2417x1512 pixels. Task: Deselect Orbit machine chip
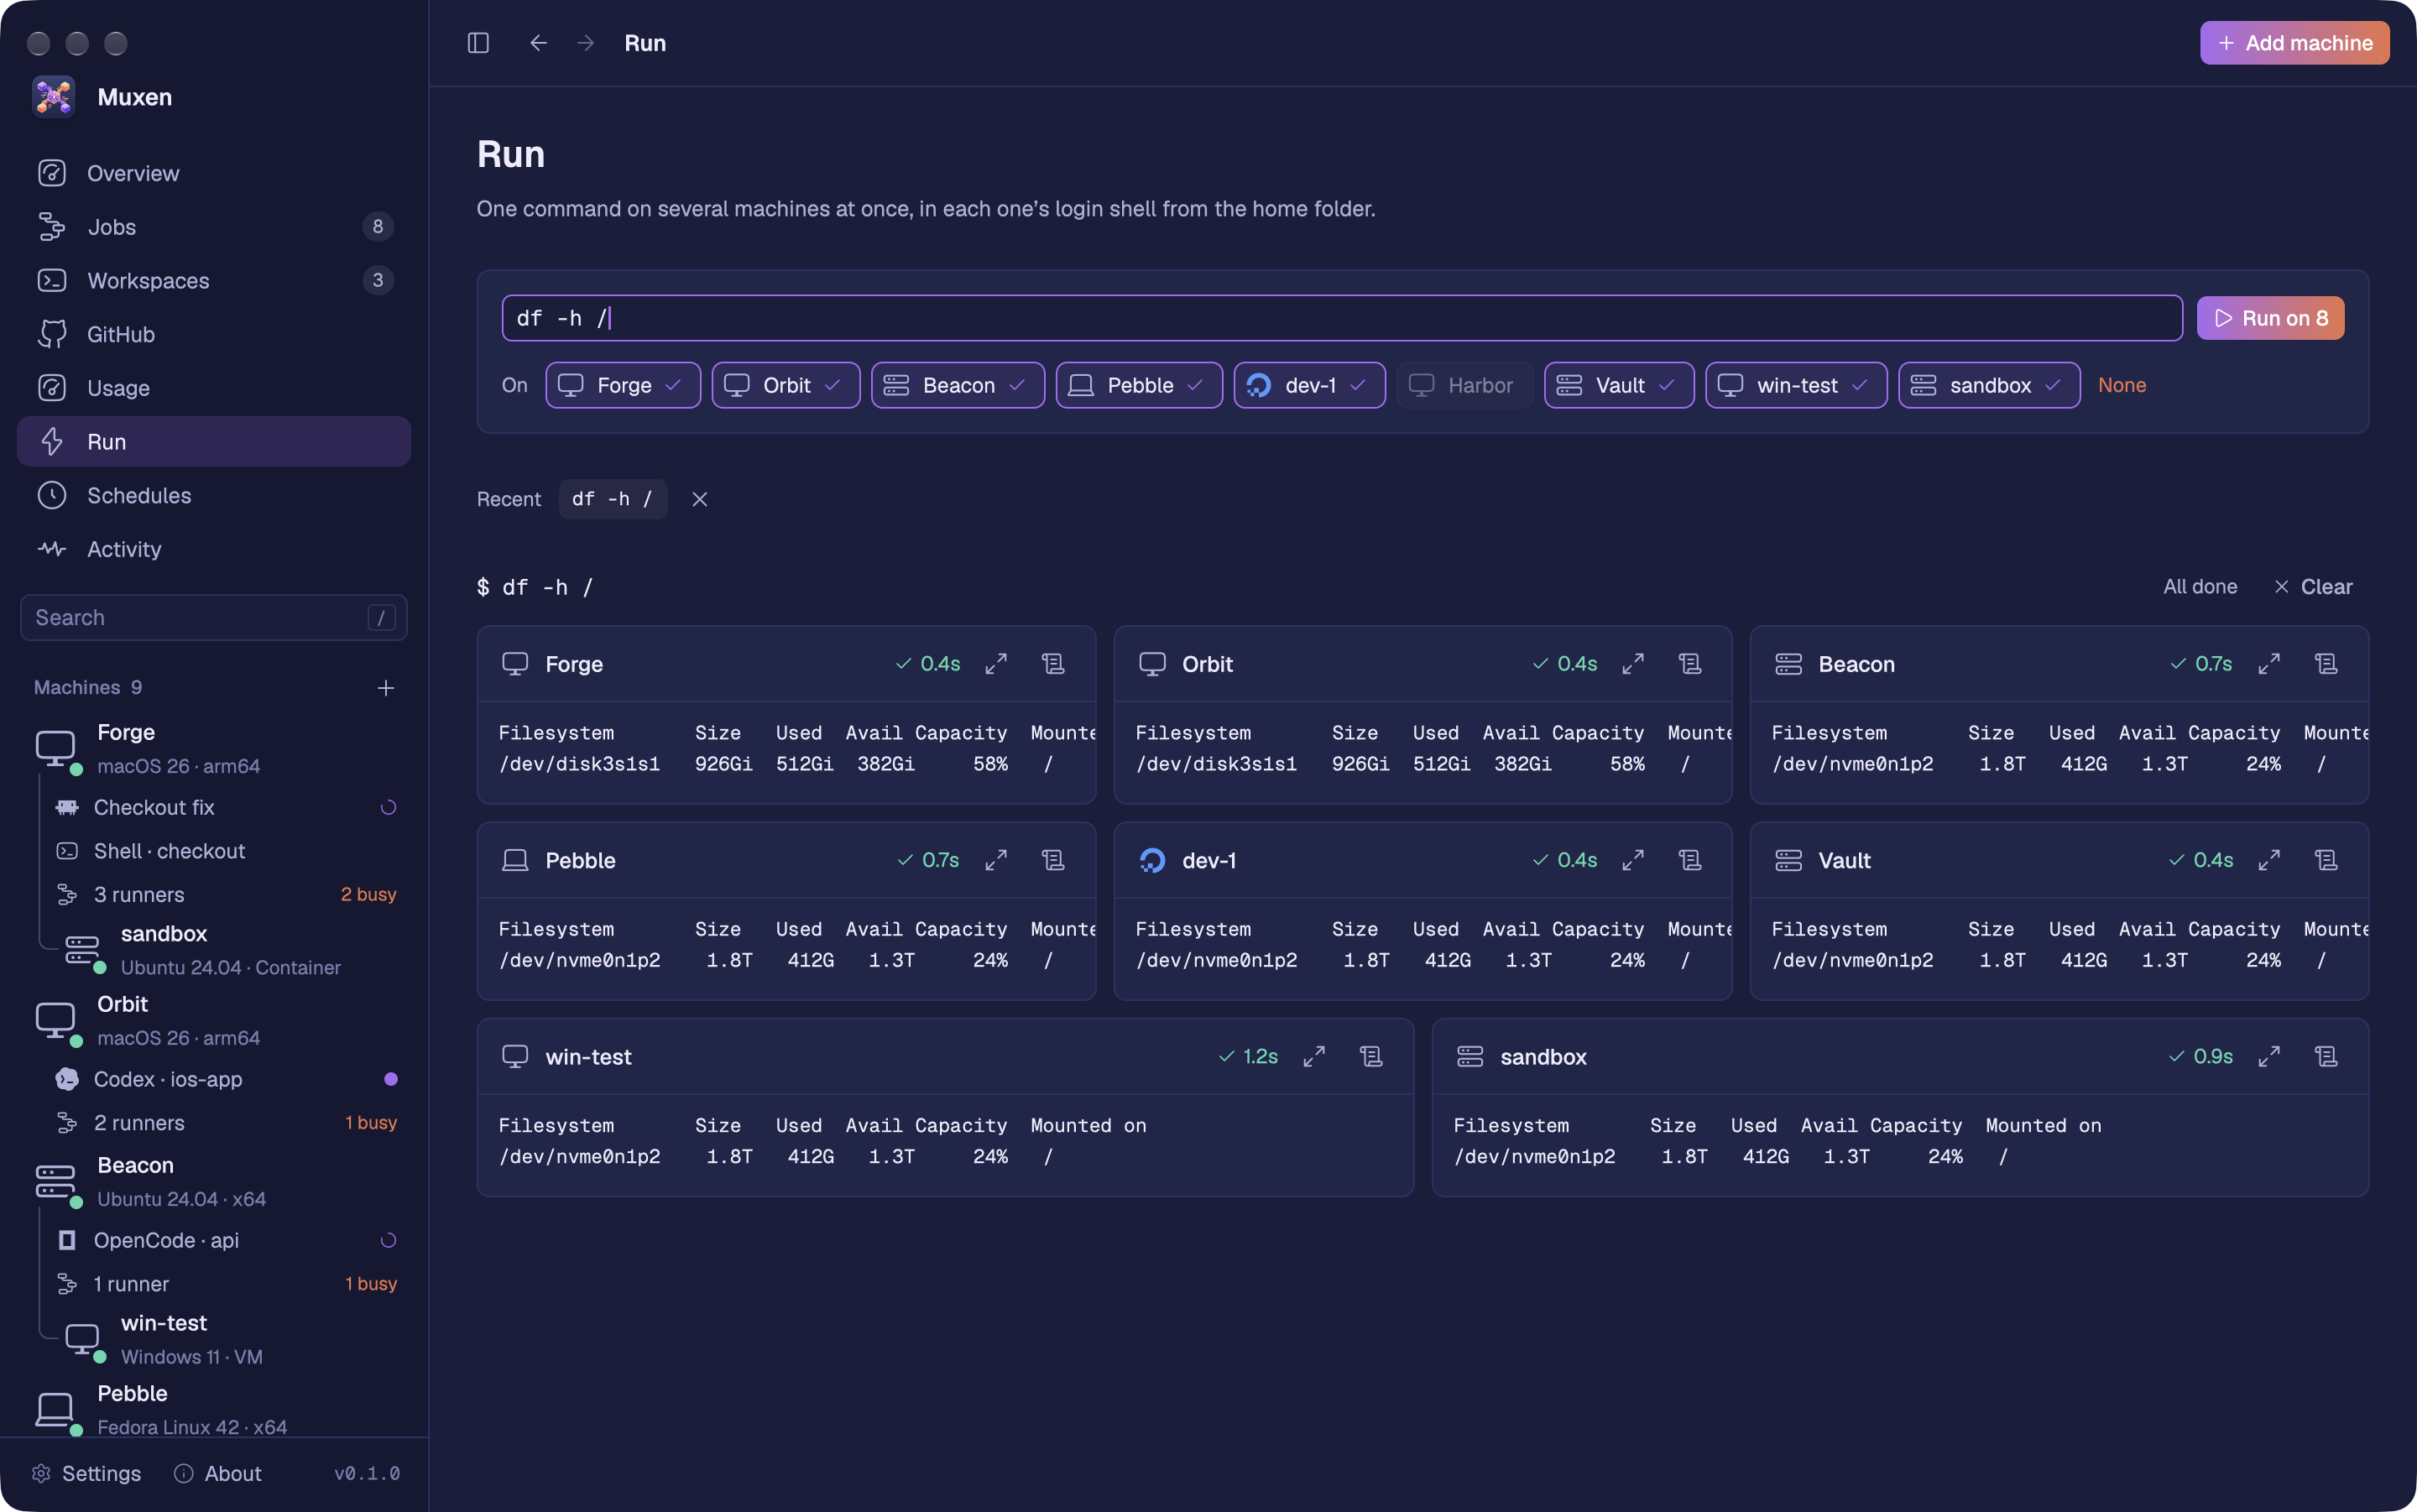786,385
